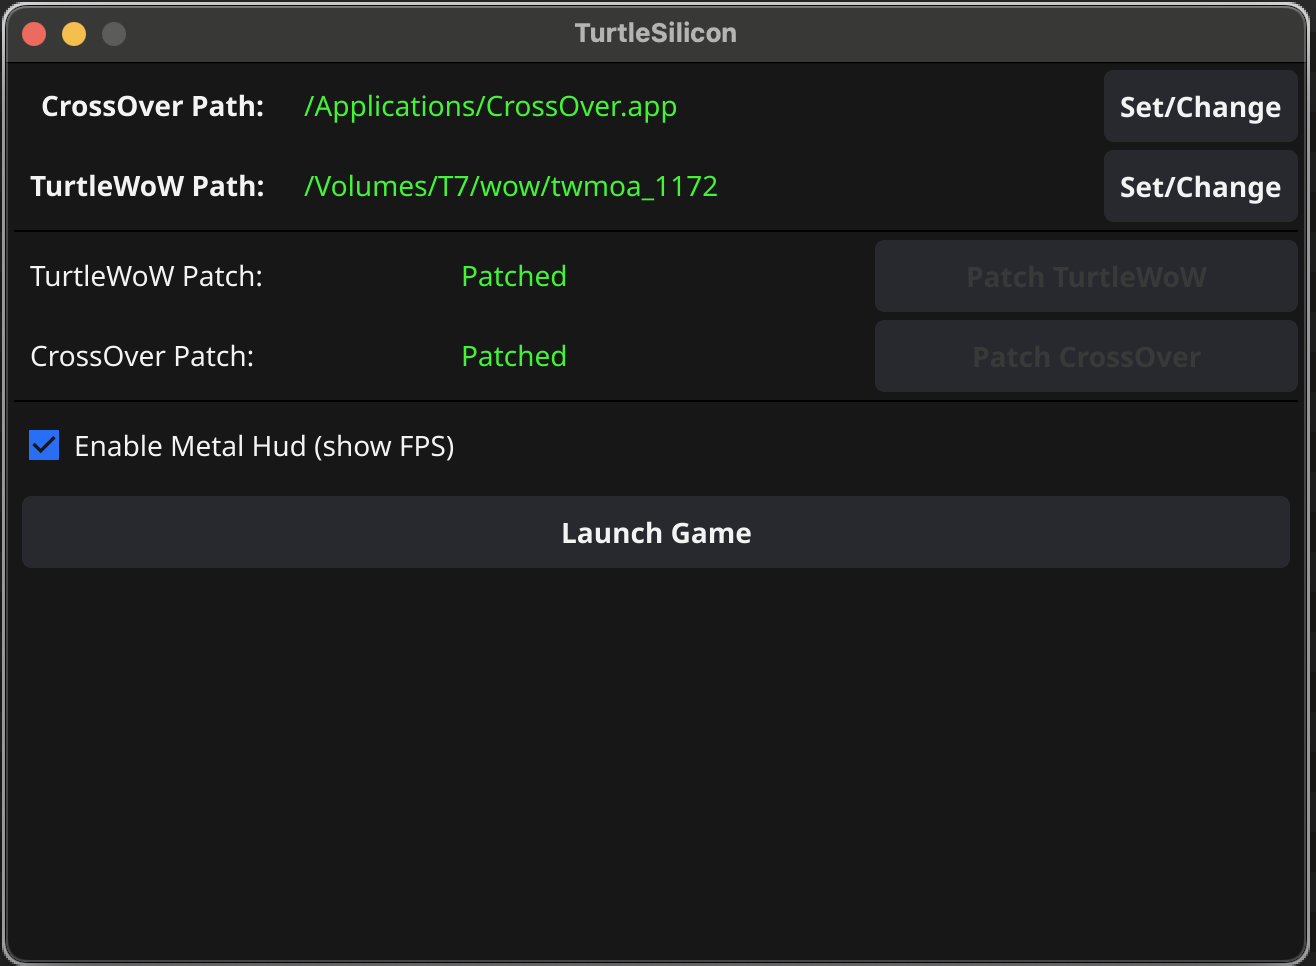Launch the game

tap(656, 532)
